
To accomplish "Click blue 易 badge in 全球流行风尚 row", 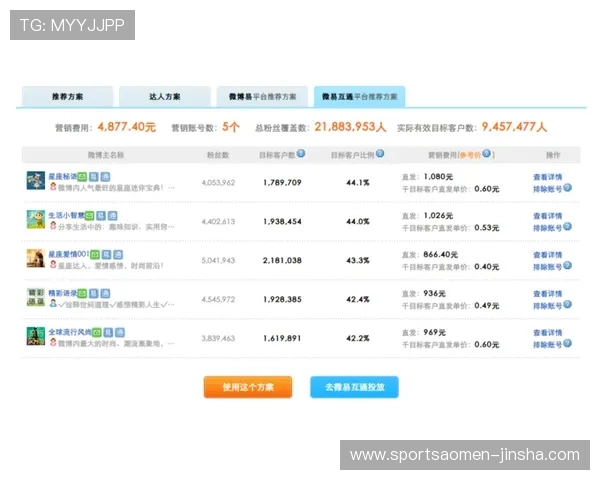I will pyautogui.click(x=108, y=332).
